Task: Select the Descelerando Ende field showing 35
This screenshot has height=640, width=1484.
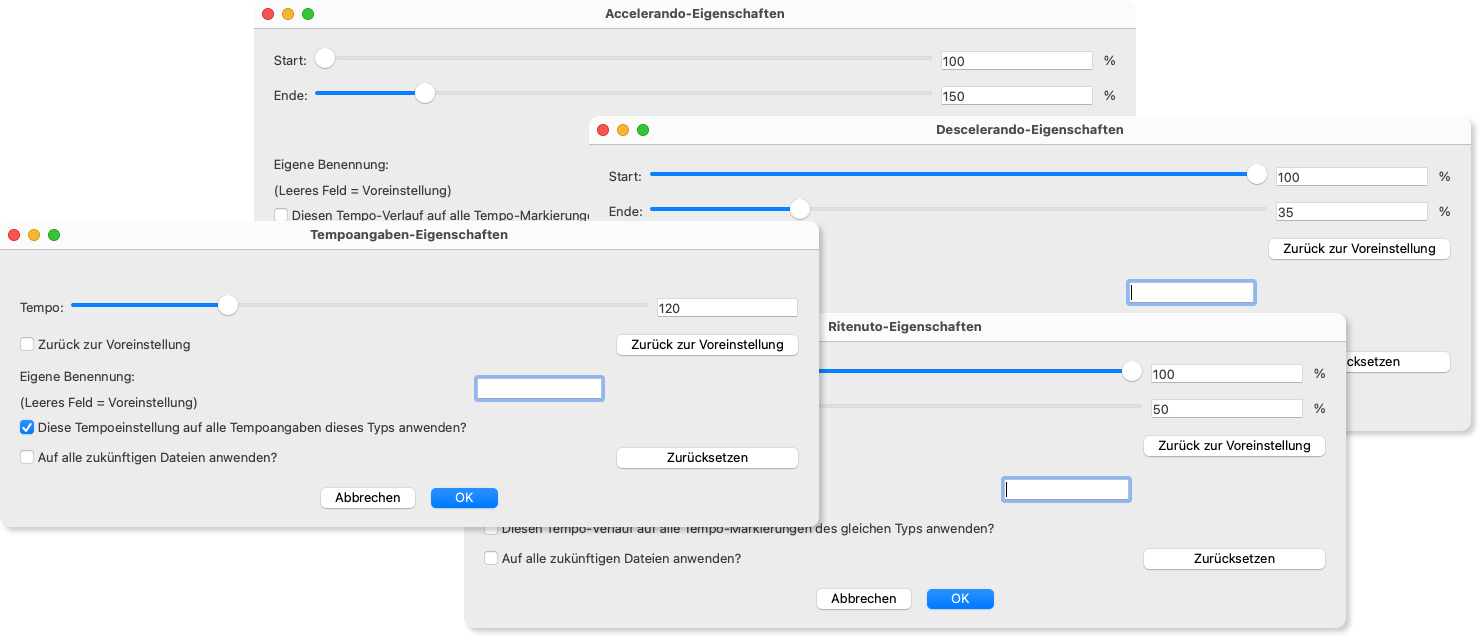Action: [1351, 212]
